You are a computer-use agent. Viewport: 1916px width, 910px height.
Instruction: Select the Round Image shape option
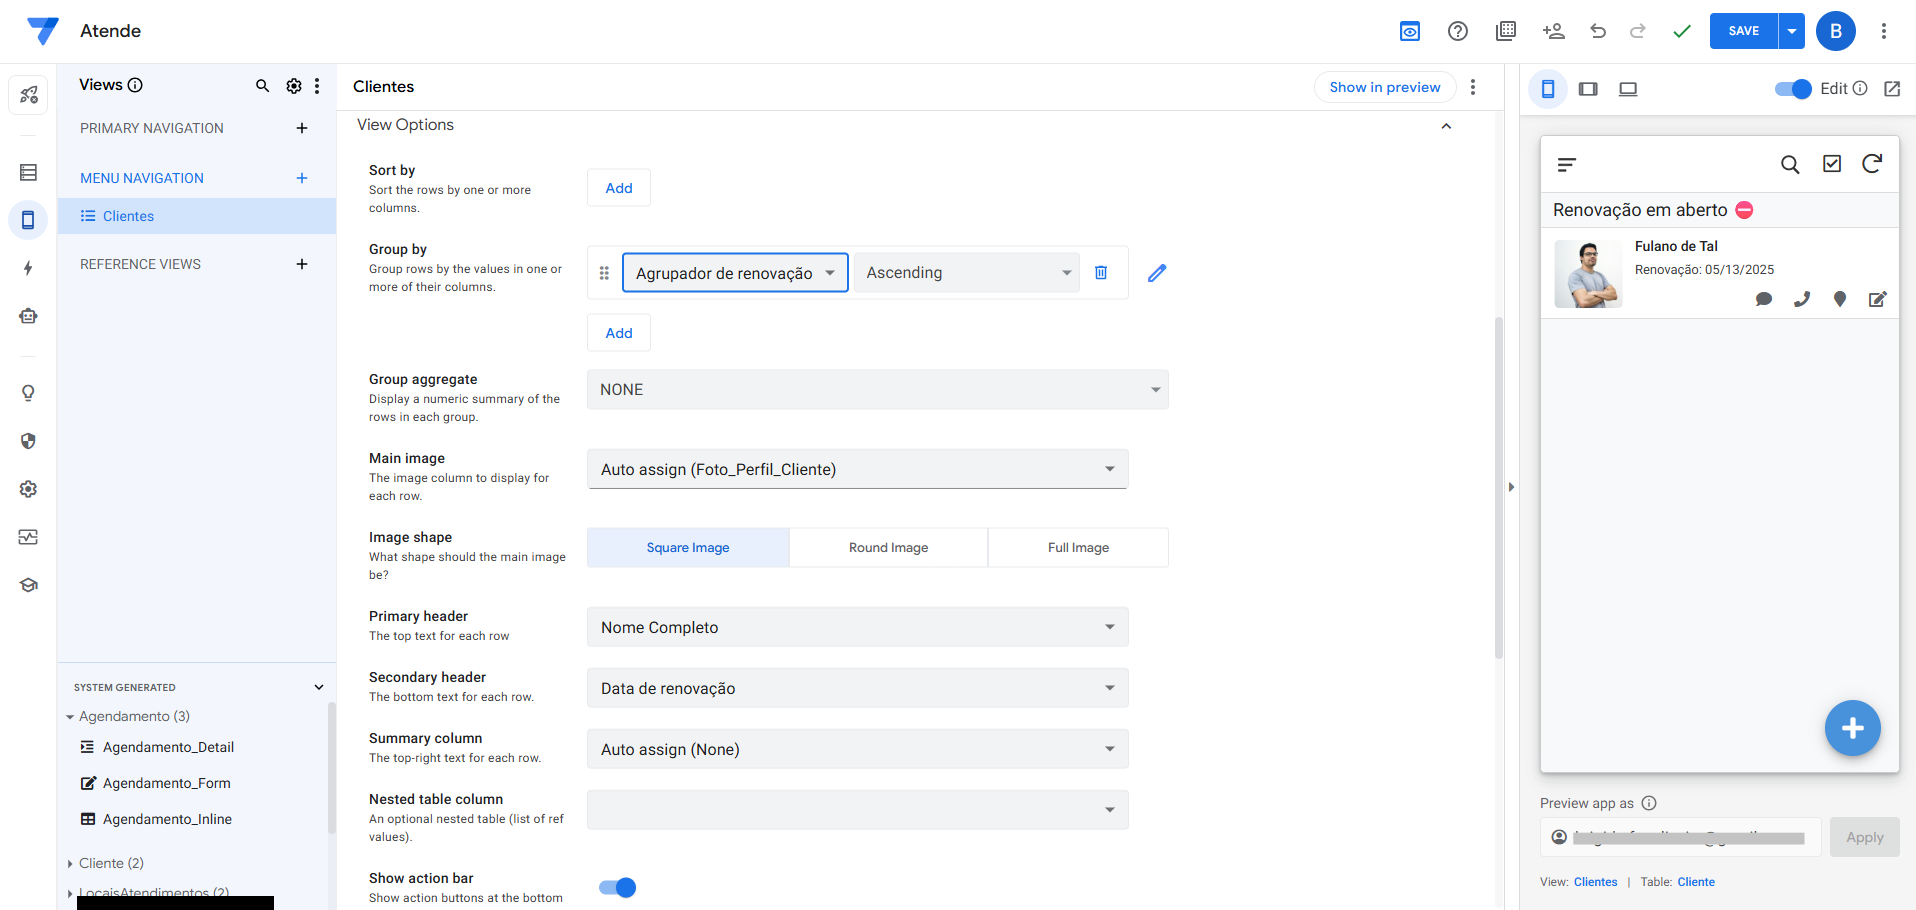pos(888,548)
